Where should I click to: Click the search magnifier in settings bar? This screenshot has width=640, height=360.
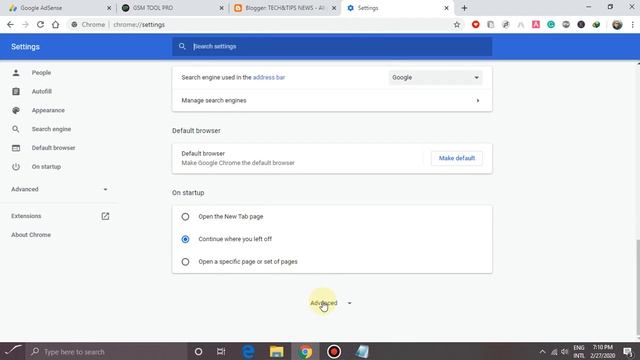(182, 47)
